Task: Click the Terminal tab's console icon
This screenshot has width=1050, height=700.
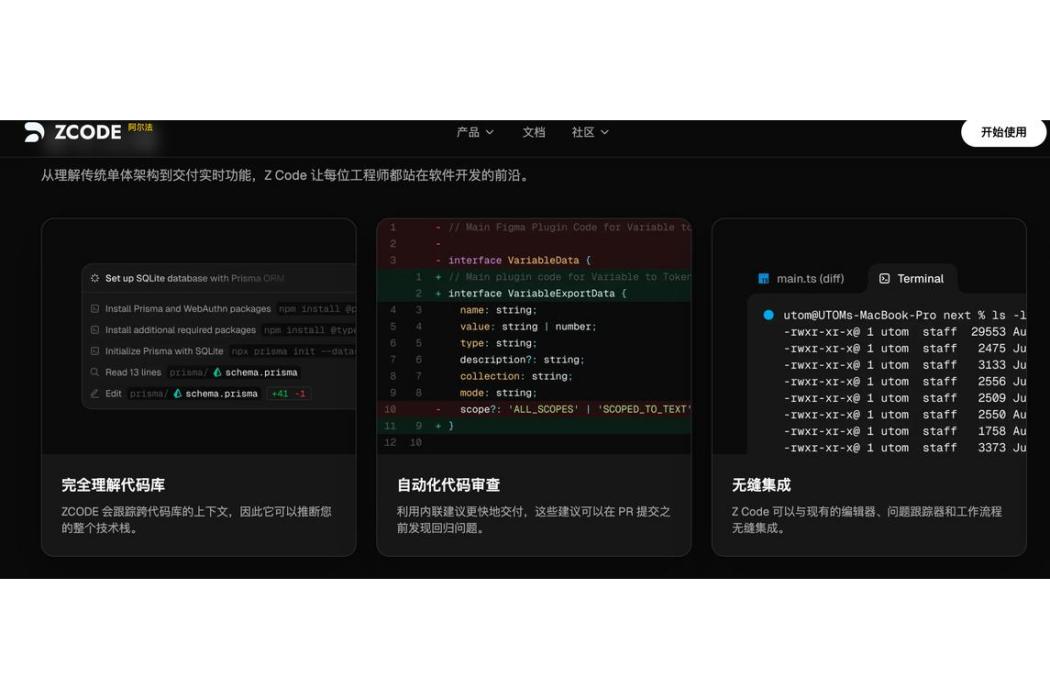Action: click(884, 279)
